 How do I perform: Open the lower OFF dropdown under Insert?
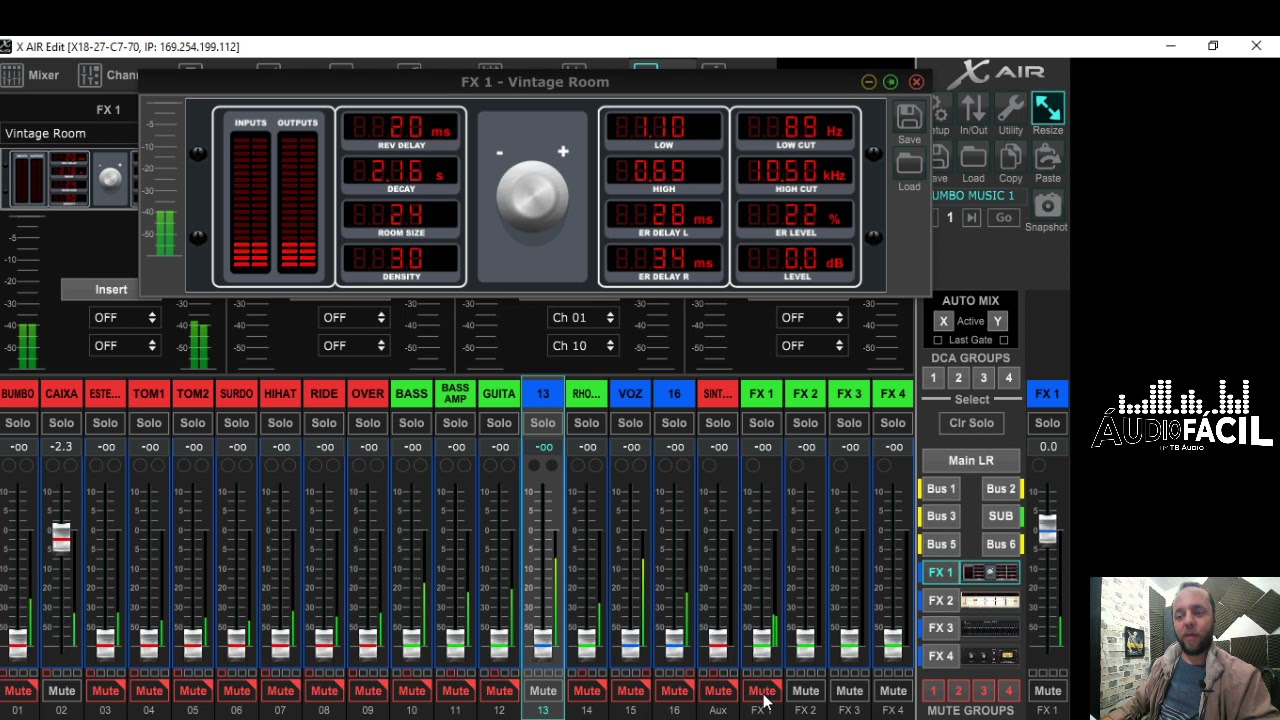[124, 345]
